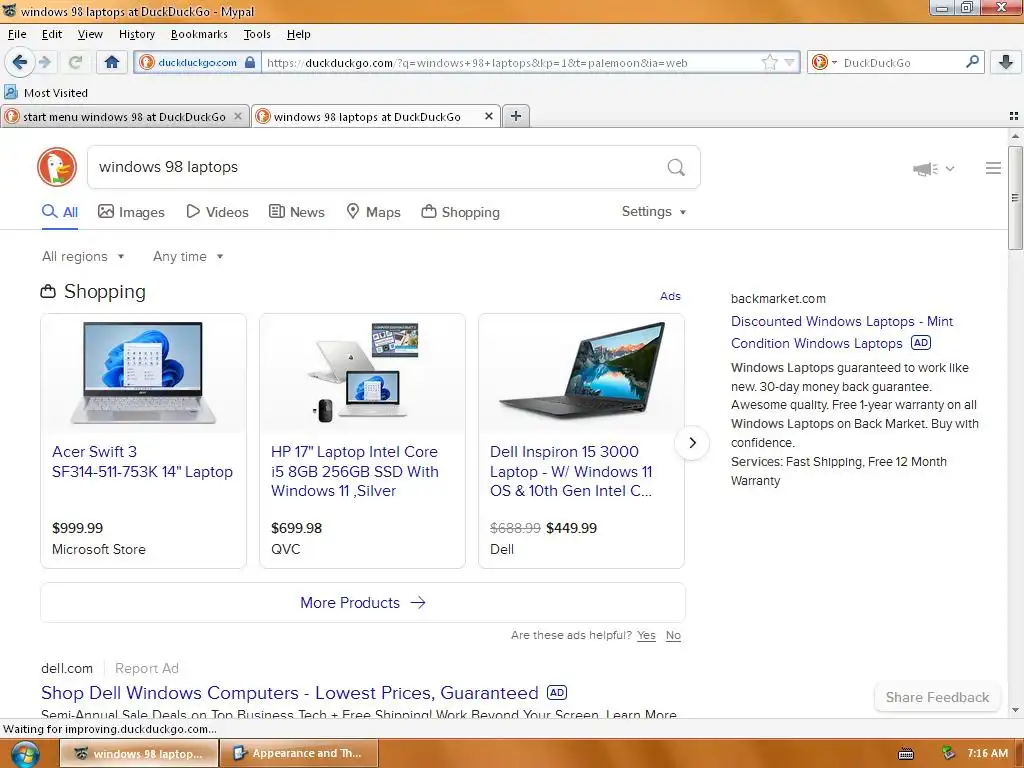Open the Windows Start orb
The width and height of the screenshot is (1024, 768).
(x=25, y=754)
